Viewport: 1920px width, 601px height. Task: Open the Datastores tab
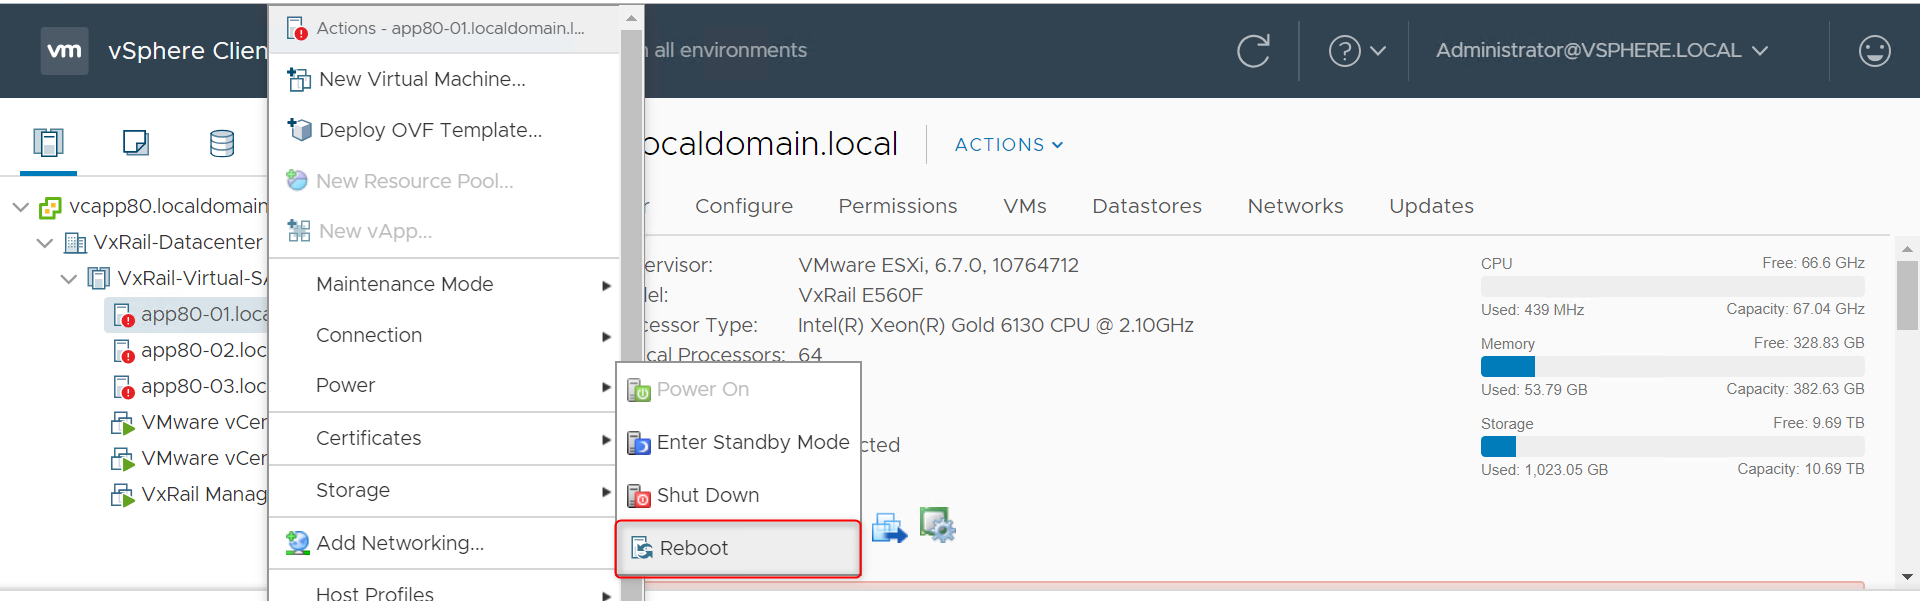tap(1146, 206)
